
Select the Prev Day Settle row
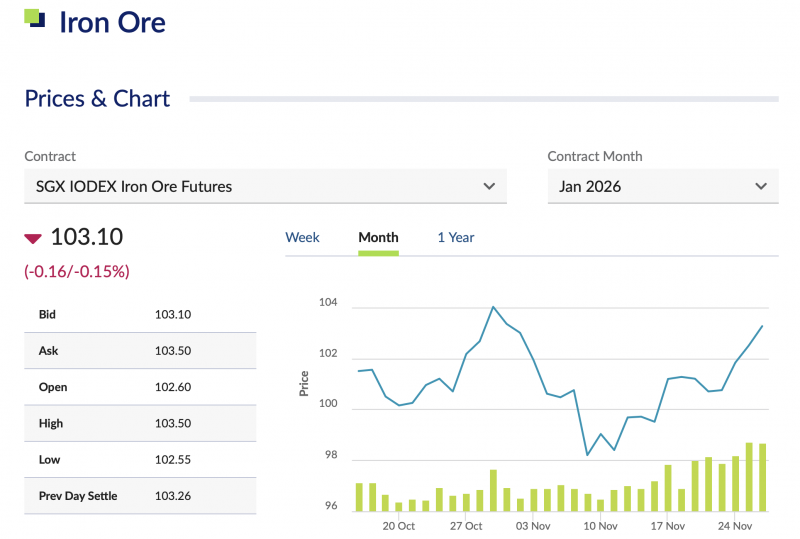coord(140,496)
